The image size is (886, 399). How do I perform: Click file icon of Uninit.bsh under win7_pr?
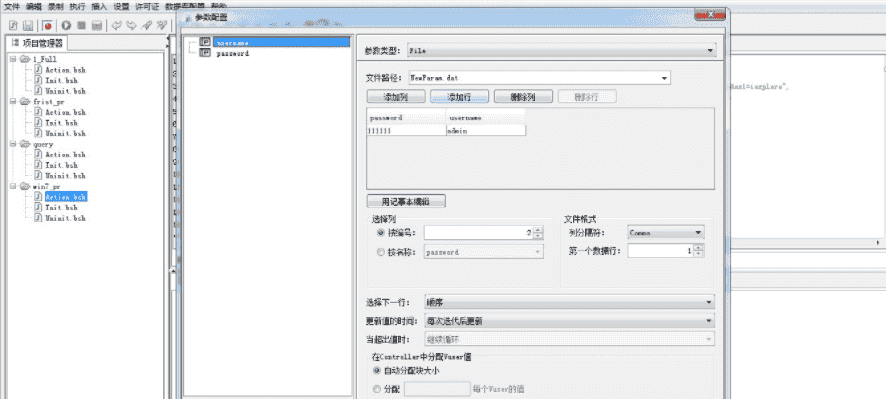tap(38, 218)
